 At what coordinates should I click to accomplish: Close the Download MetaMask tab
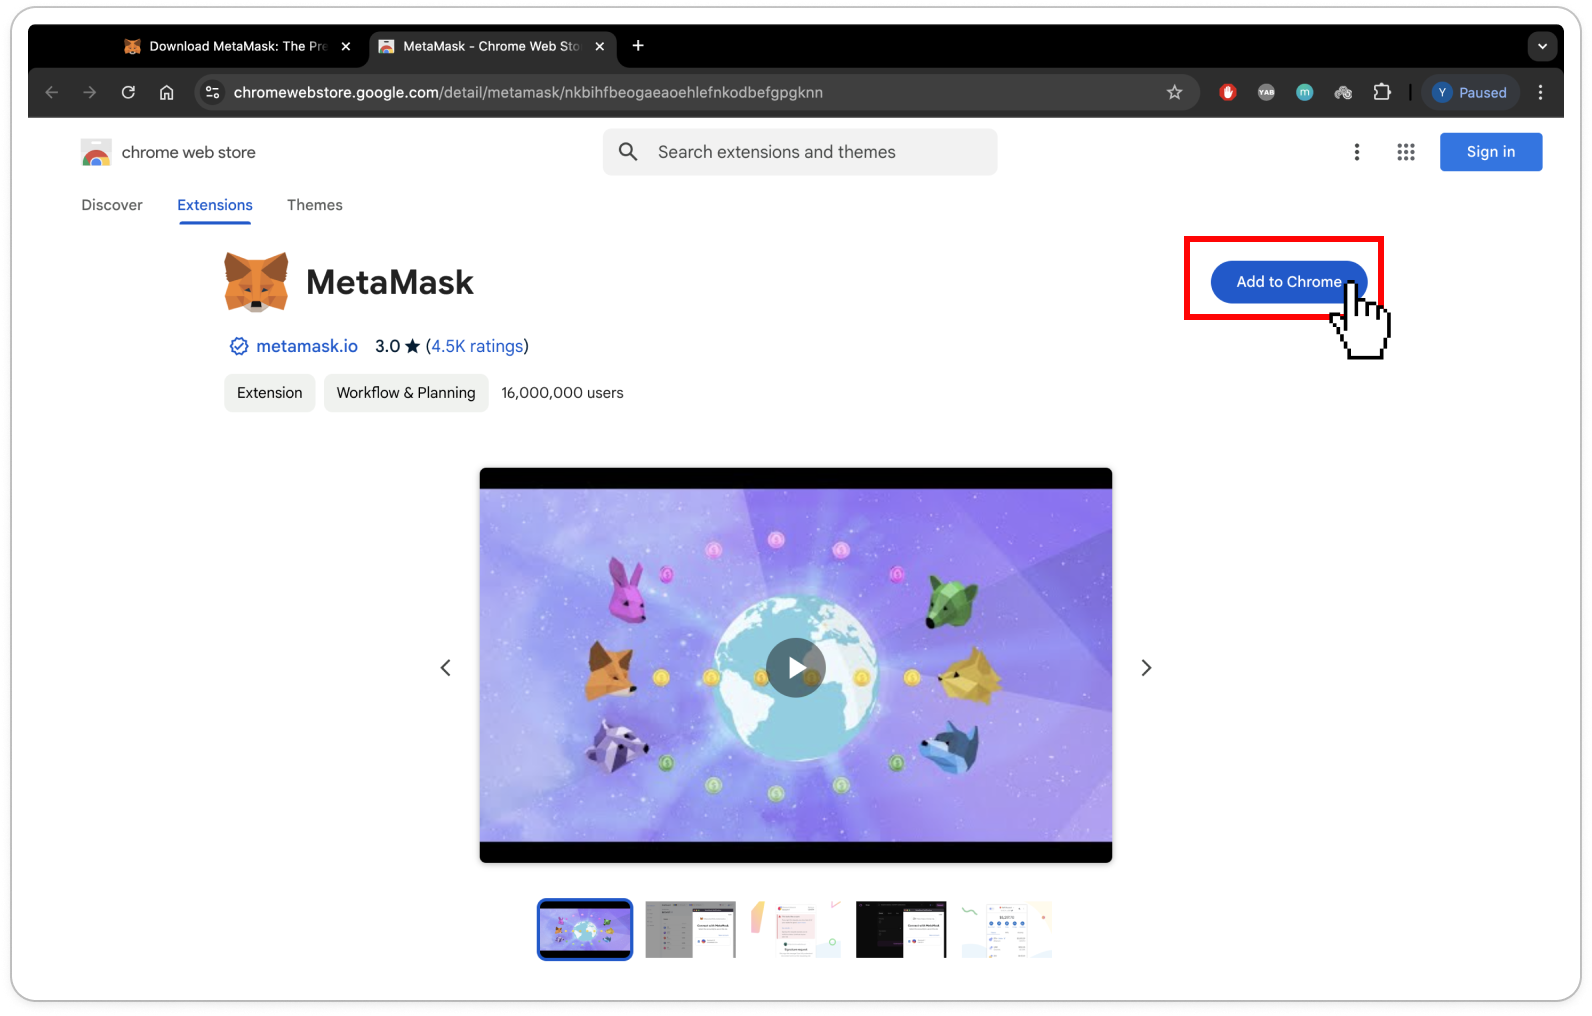pos(346,46)
